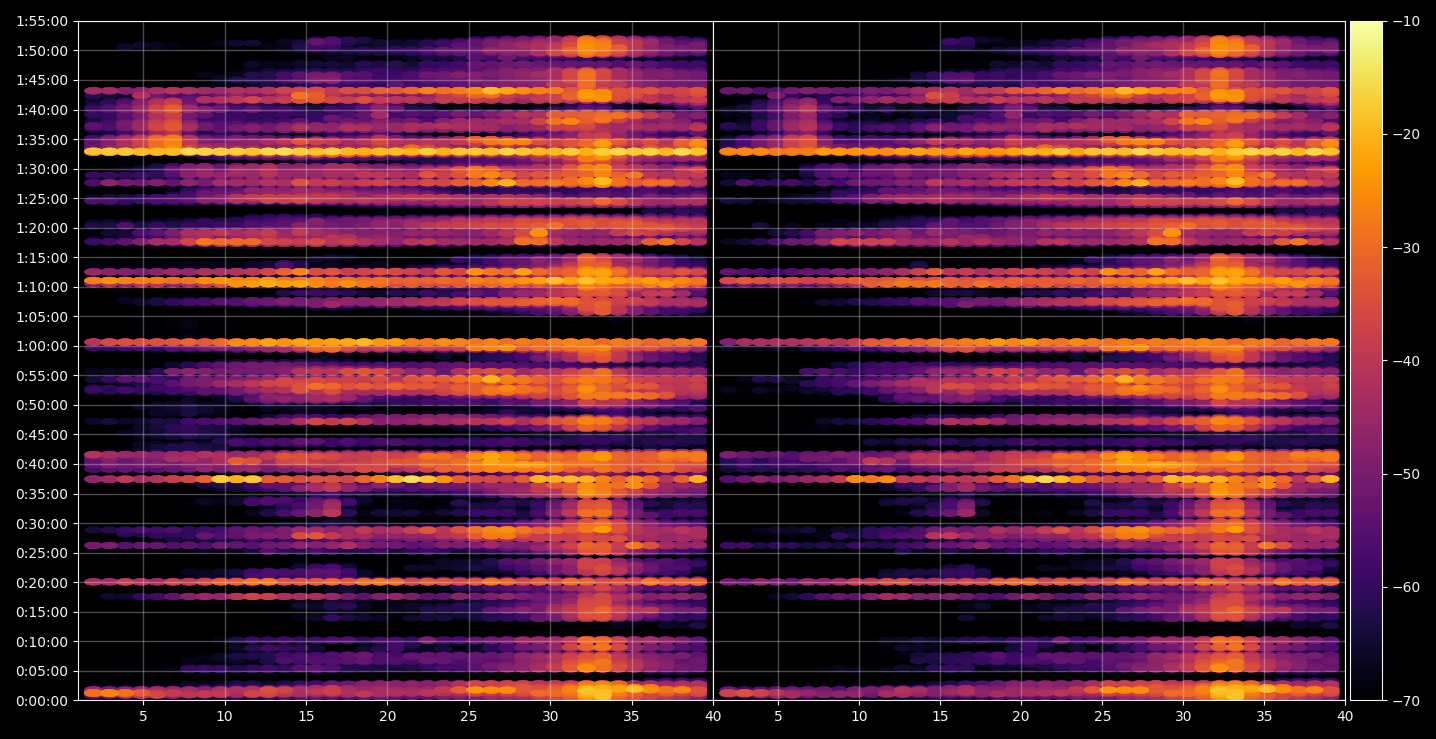Select x-axis label 20 under the right plot
1436x739 pixels.
coord(1021,716)
